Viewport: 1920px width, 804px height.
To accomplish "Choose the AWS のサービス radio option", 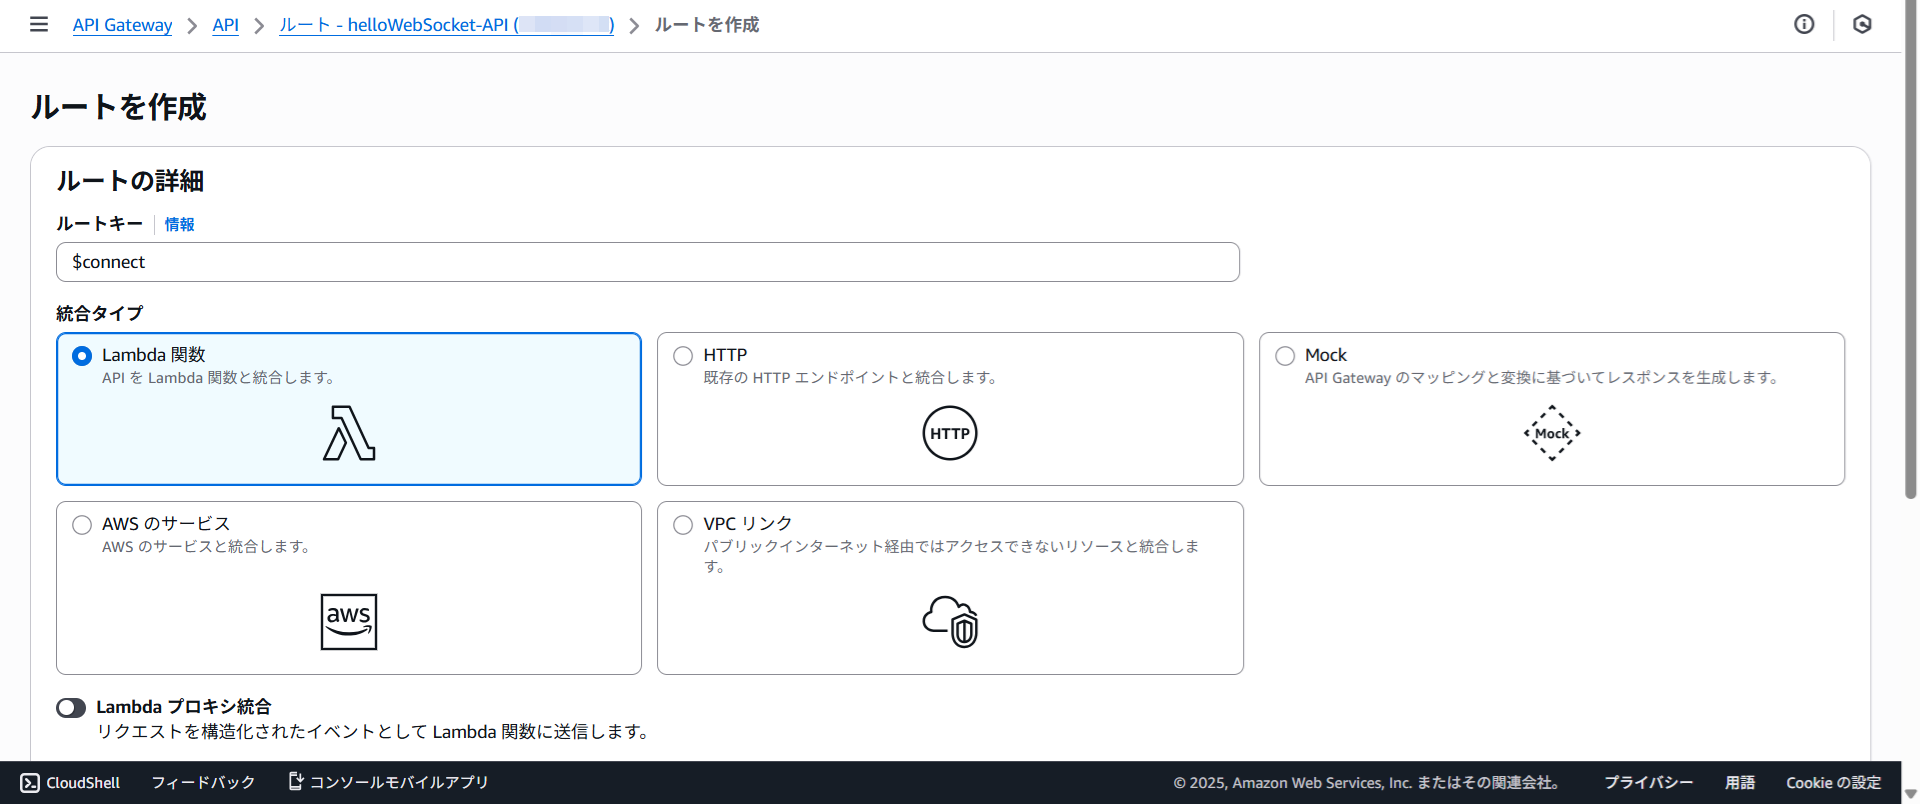I will pos(82,525).
